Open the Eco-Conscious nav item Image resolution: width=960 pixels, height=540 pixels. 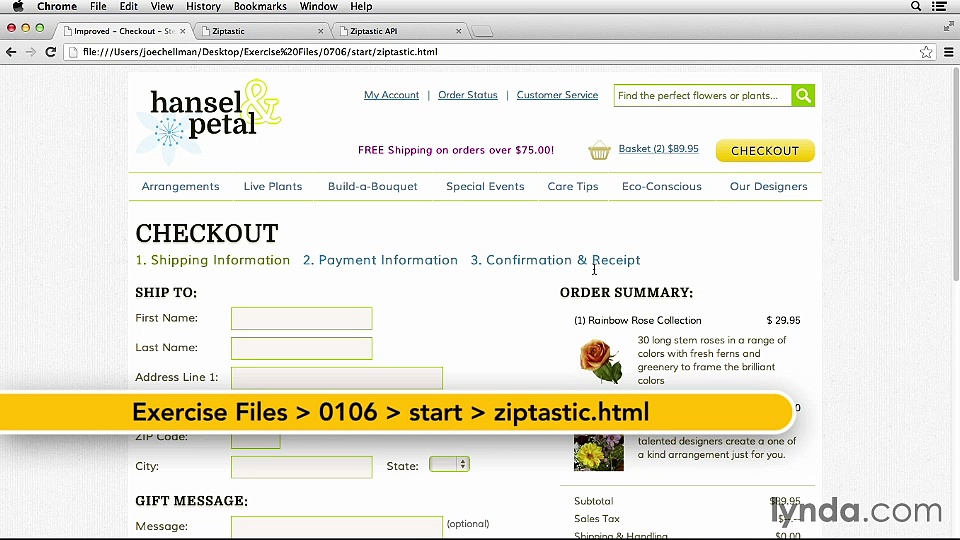click(662, 187)
